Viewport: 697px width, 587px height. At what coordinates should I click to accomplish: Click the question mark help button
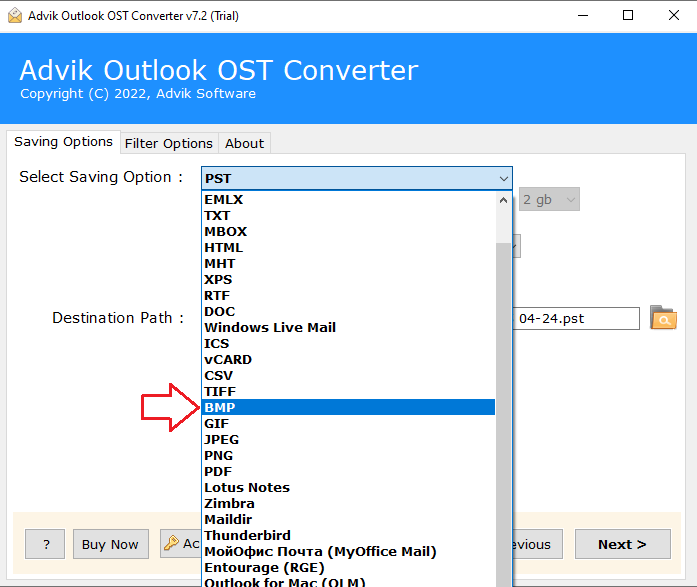tap(45, 544)
